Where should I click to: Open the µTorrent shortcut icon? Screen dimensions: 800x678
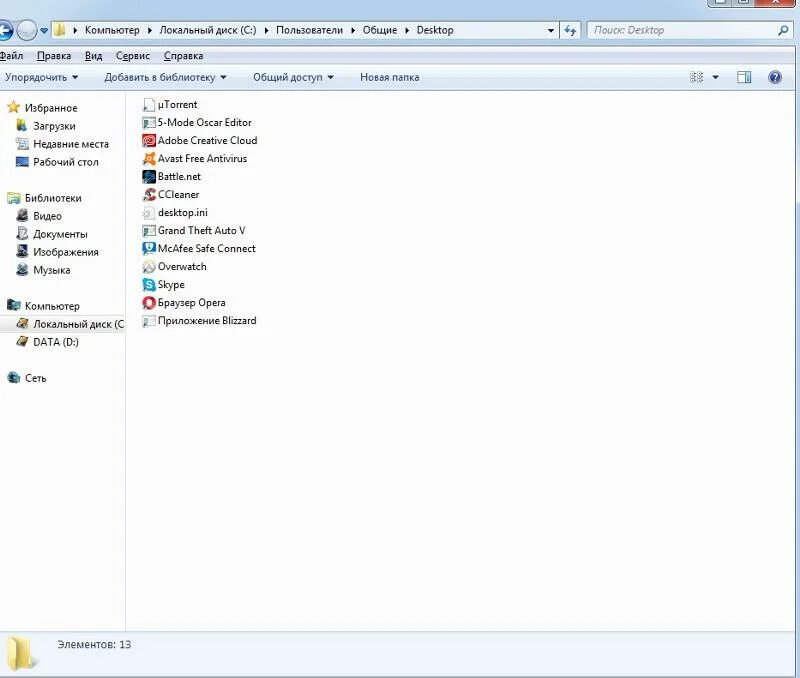click(148, 105)
